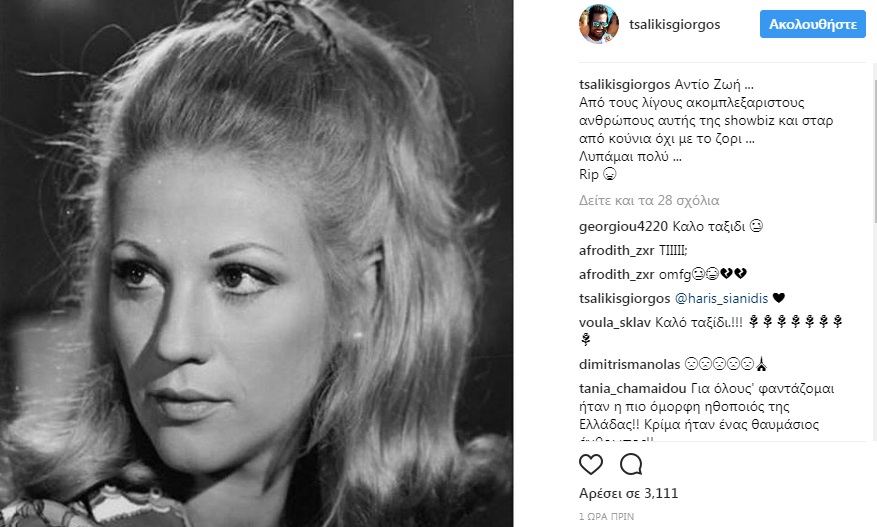Image resolution: width=877 pixels, height=527 pixels.
Task: Open tsalikisgiorgos username in the caption
Action: 624,85
